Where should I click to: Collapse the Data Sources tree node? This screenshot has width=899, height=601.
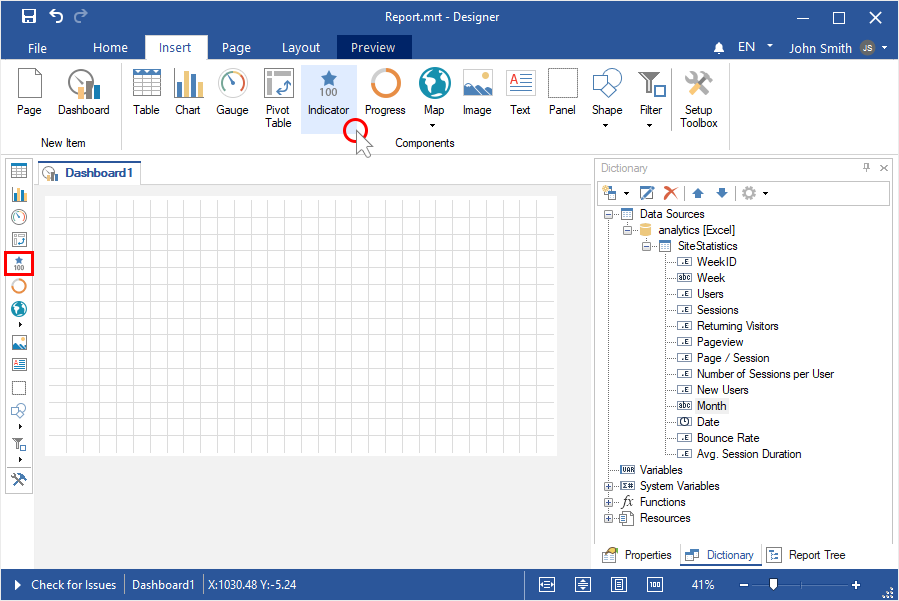tap(608, 214)
